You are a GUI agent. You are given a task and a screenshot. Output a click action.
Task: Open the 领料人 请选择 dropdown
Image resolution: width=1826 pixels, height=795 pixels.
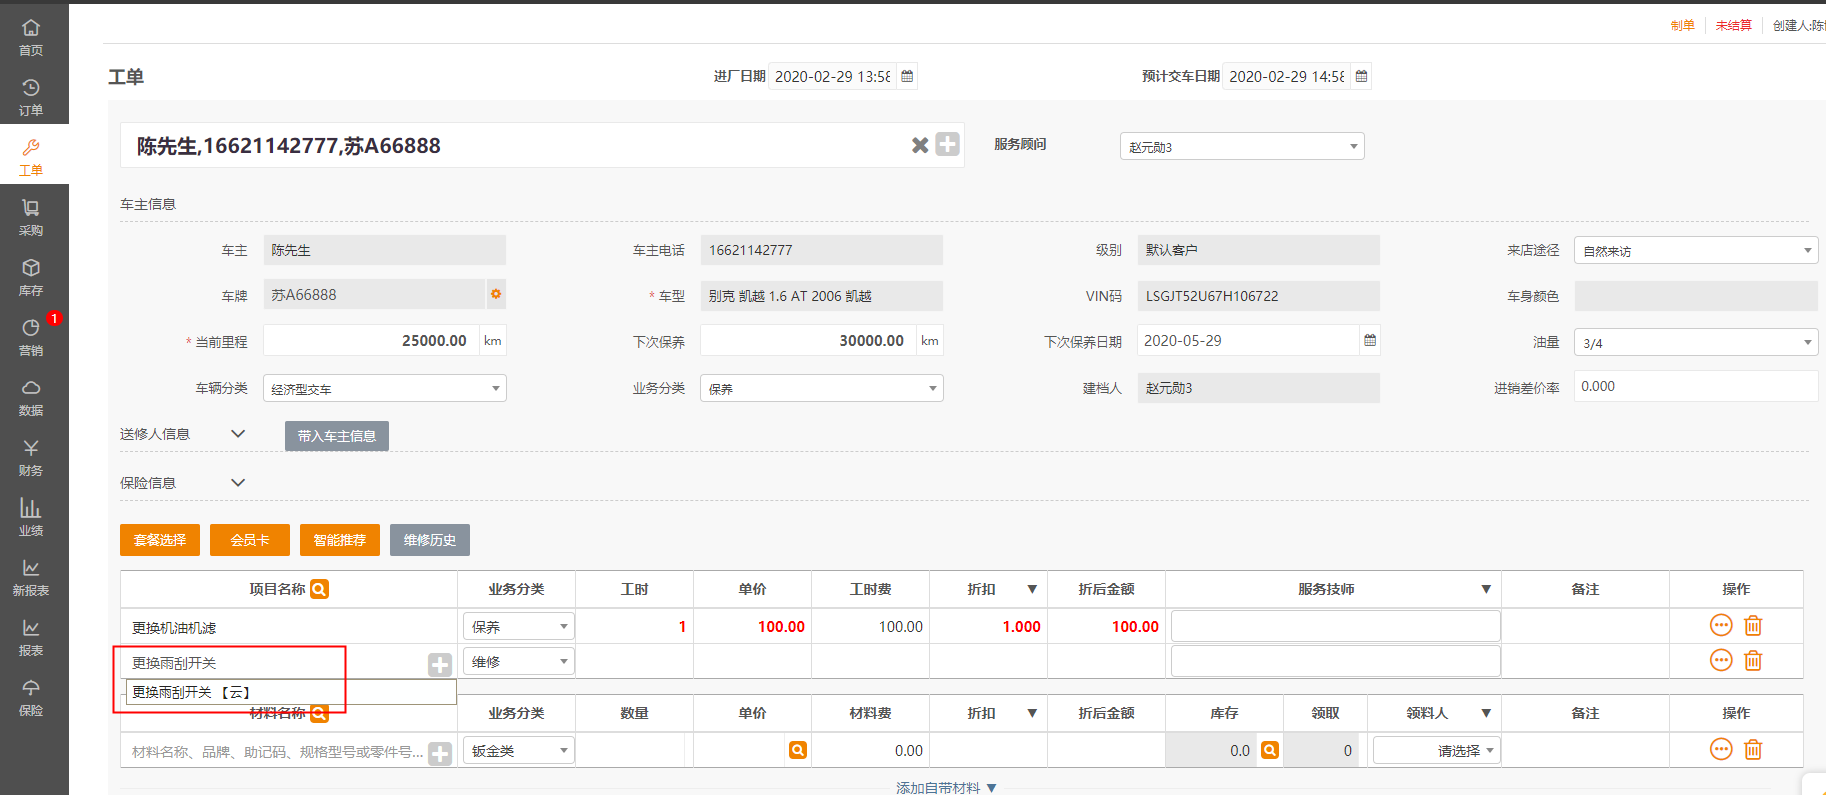[1437, 750]
